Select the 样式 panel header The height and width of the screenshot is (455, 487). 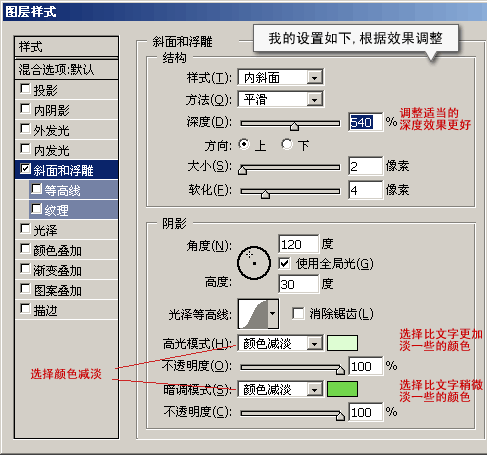click(67, 47)
